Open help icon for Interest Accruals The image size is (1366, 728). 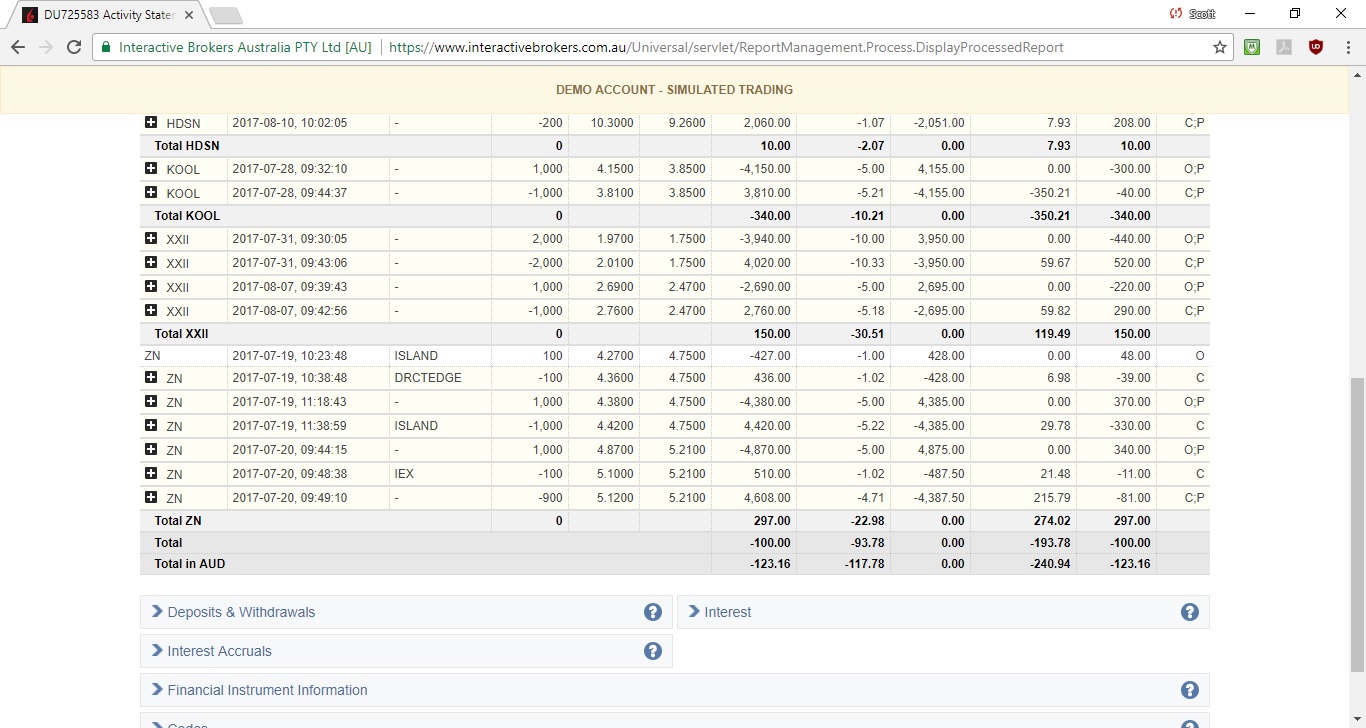point(653,651)
